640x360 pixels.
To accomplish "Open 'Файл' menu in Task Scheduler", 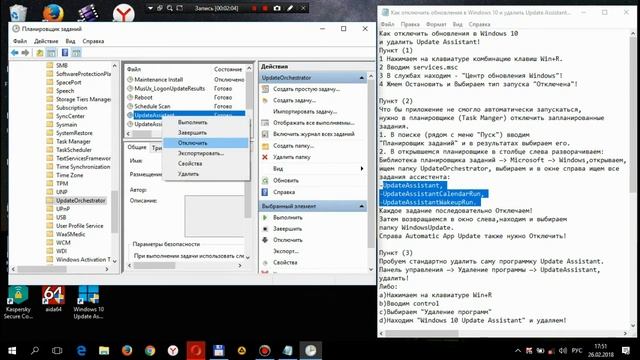I will click(20, 41).
